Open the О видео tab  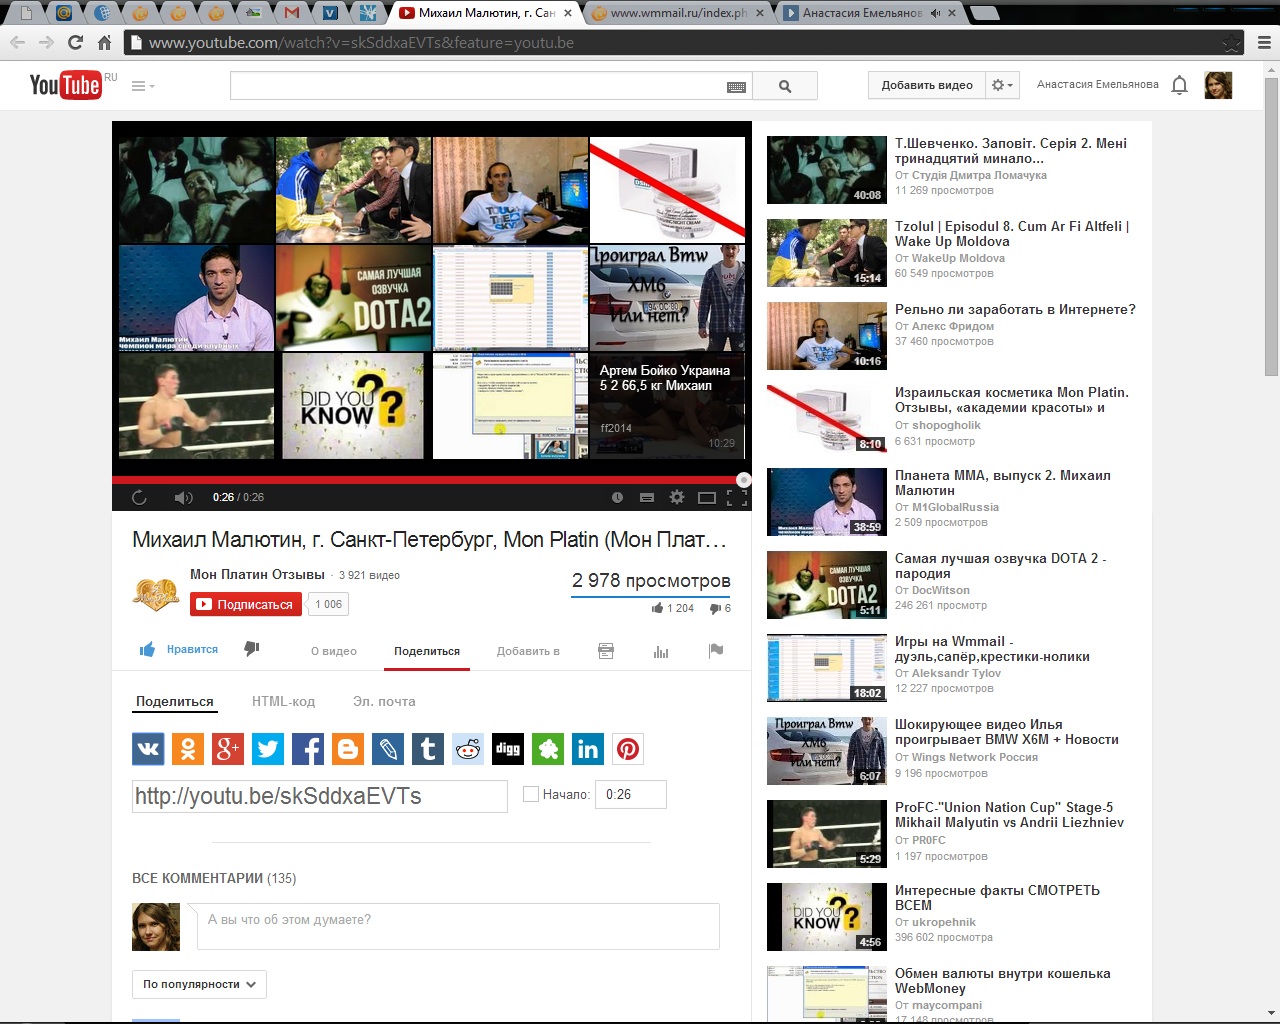tap(334, 651)
